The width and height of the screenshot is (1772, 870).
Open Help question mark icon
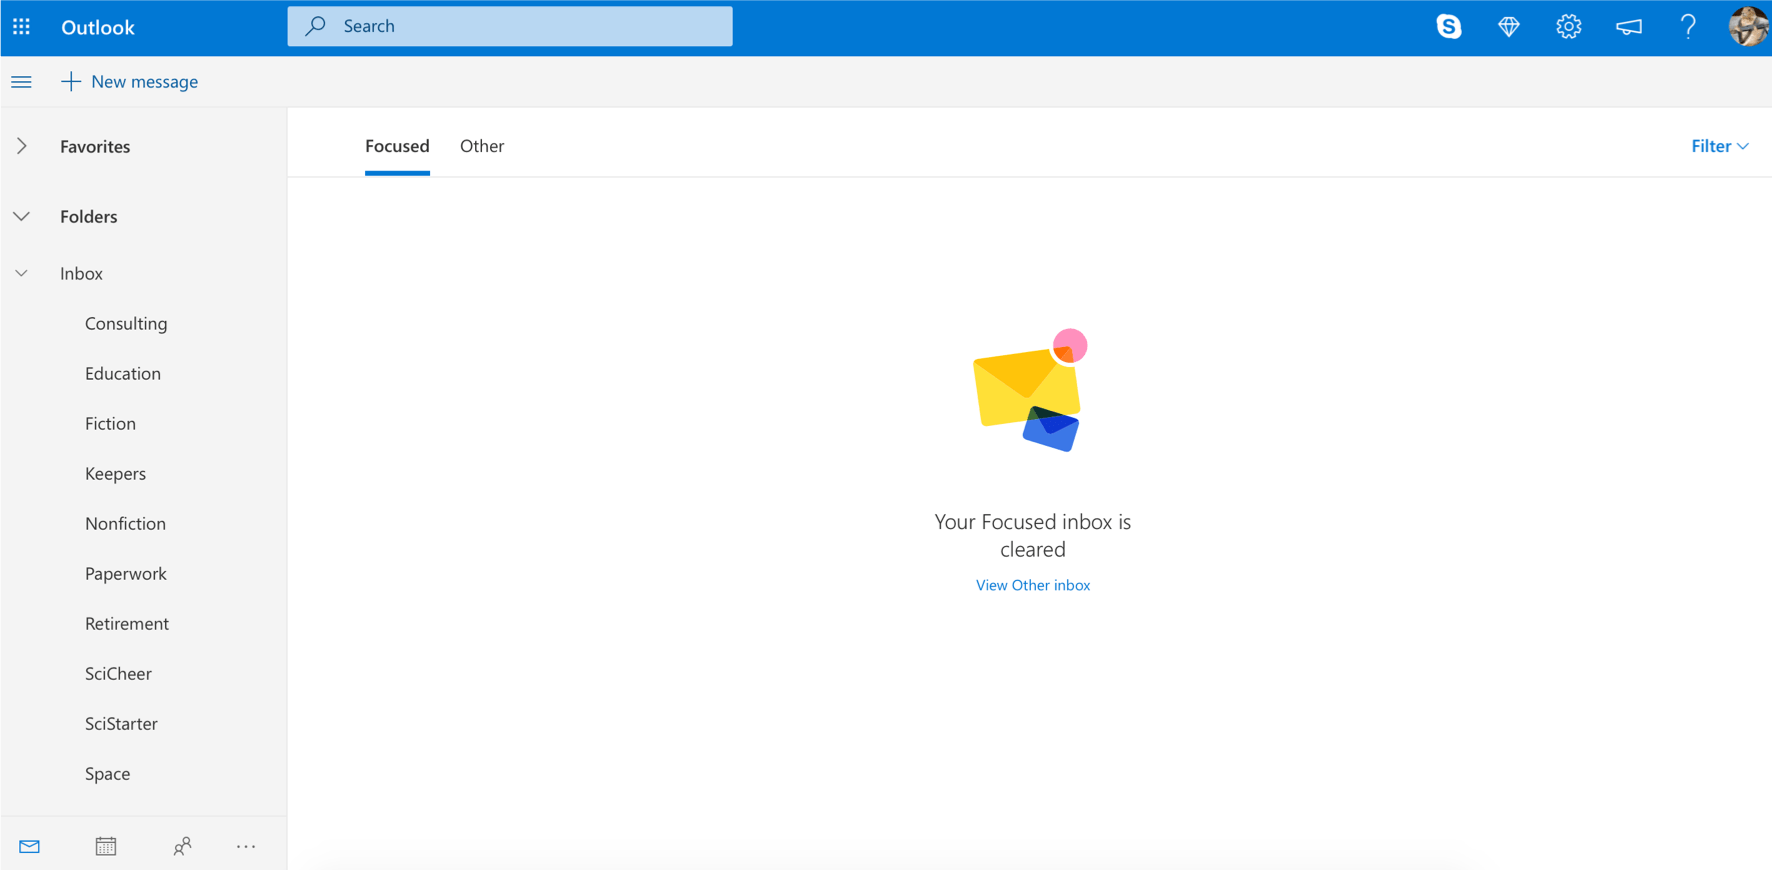pyautogui.click(x=1688, y=27)
